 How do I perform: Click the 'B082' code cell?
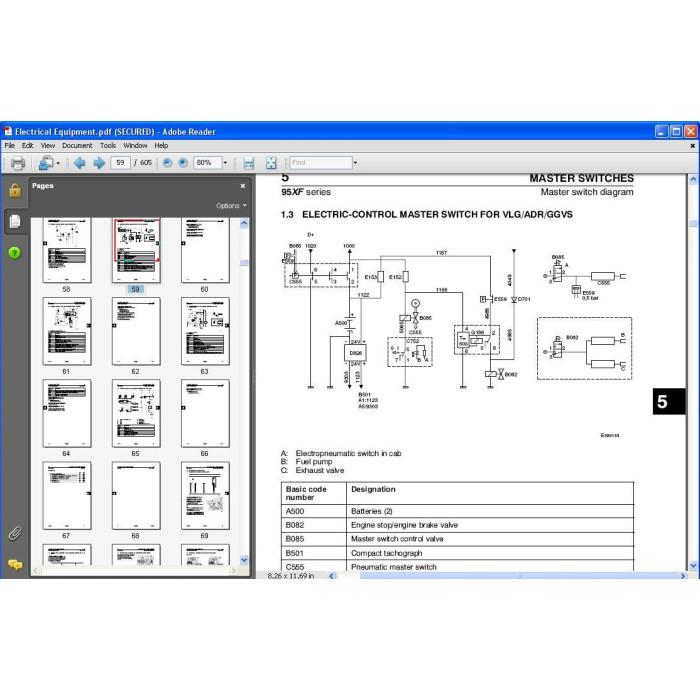[x=314, y=525]
